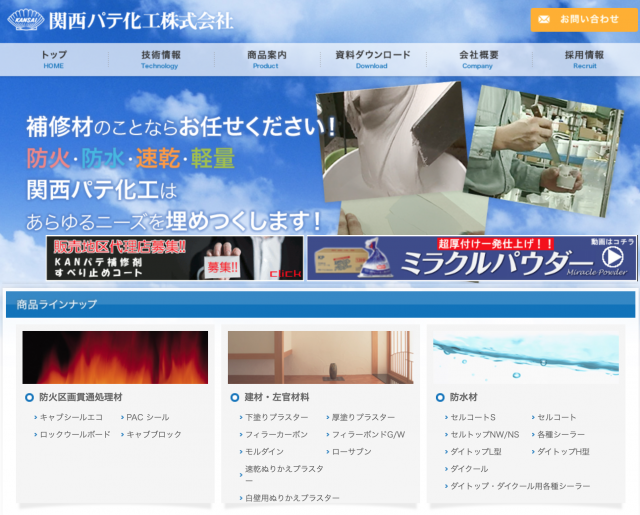
Task: Open the 販売地区代理店募集 banner
Action: [175, 258]
